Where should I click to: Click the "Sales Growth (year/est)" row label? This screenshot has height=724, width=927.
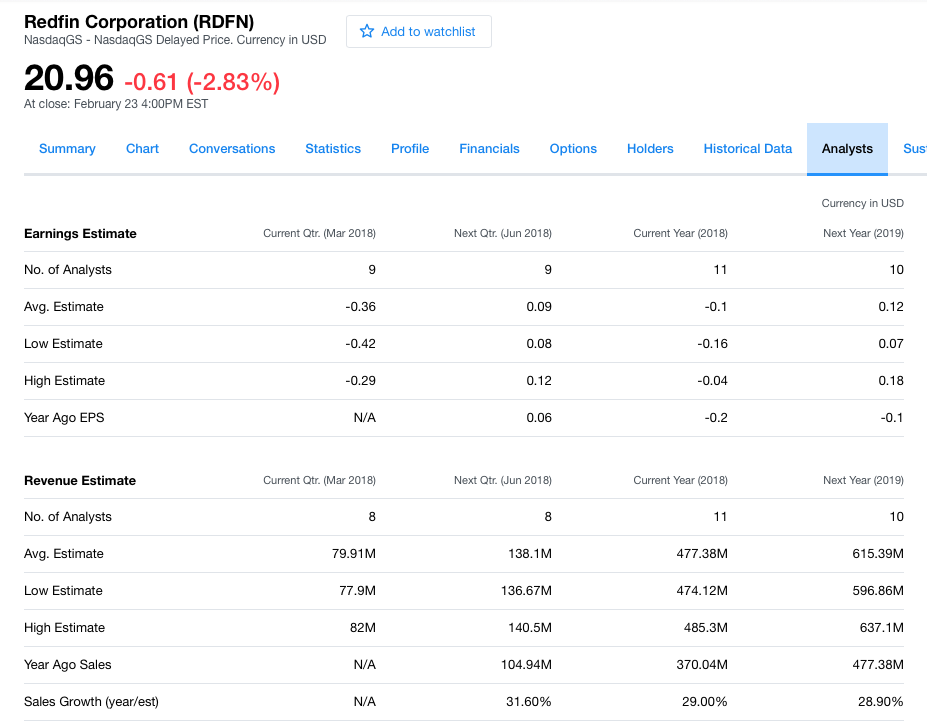91,702
